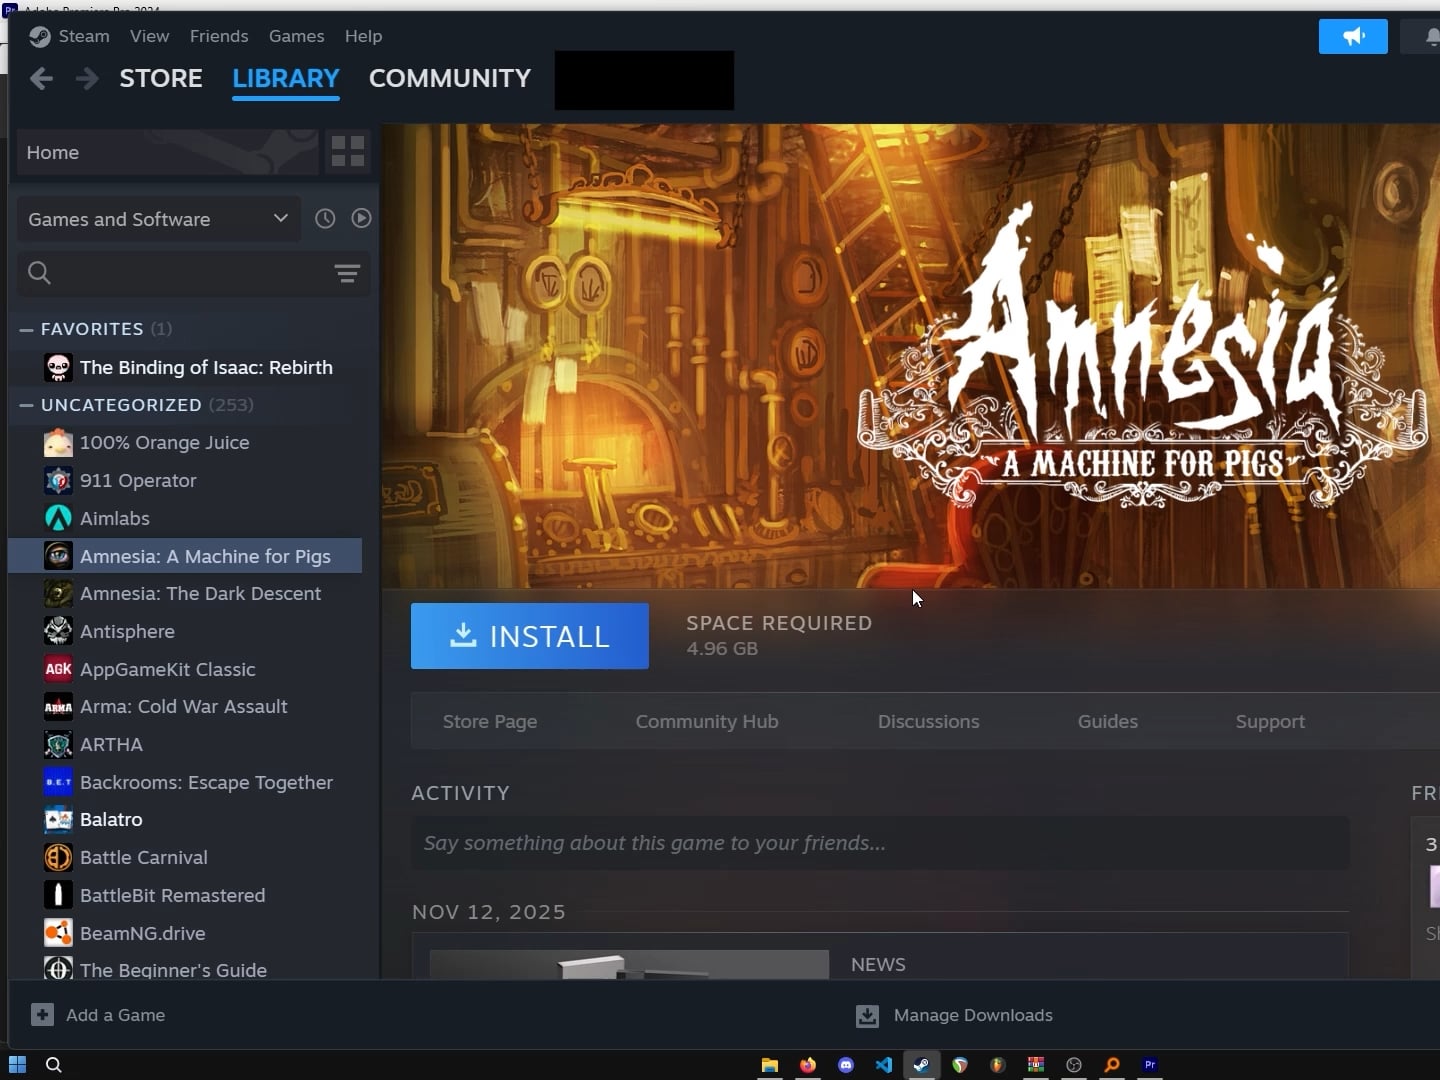This screenshot has width=1440, height=1080.
Task: Click the forward navigation arrow
Action: pos(87,79)
